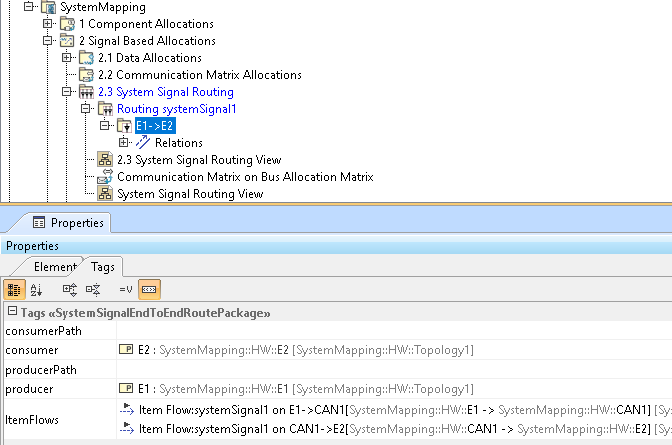Collapse the Tags SystemSignalEndToEndRoutePackage group
The width and height of the screenshot is (672, 445).
coord(12,311)
